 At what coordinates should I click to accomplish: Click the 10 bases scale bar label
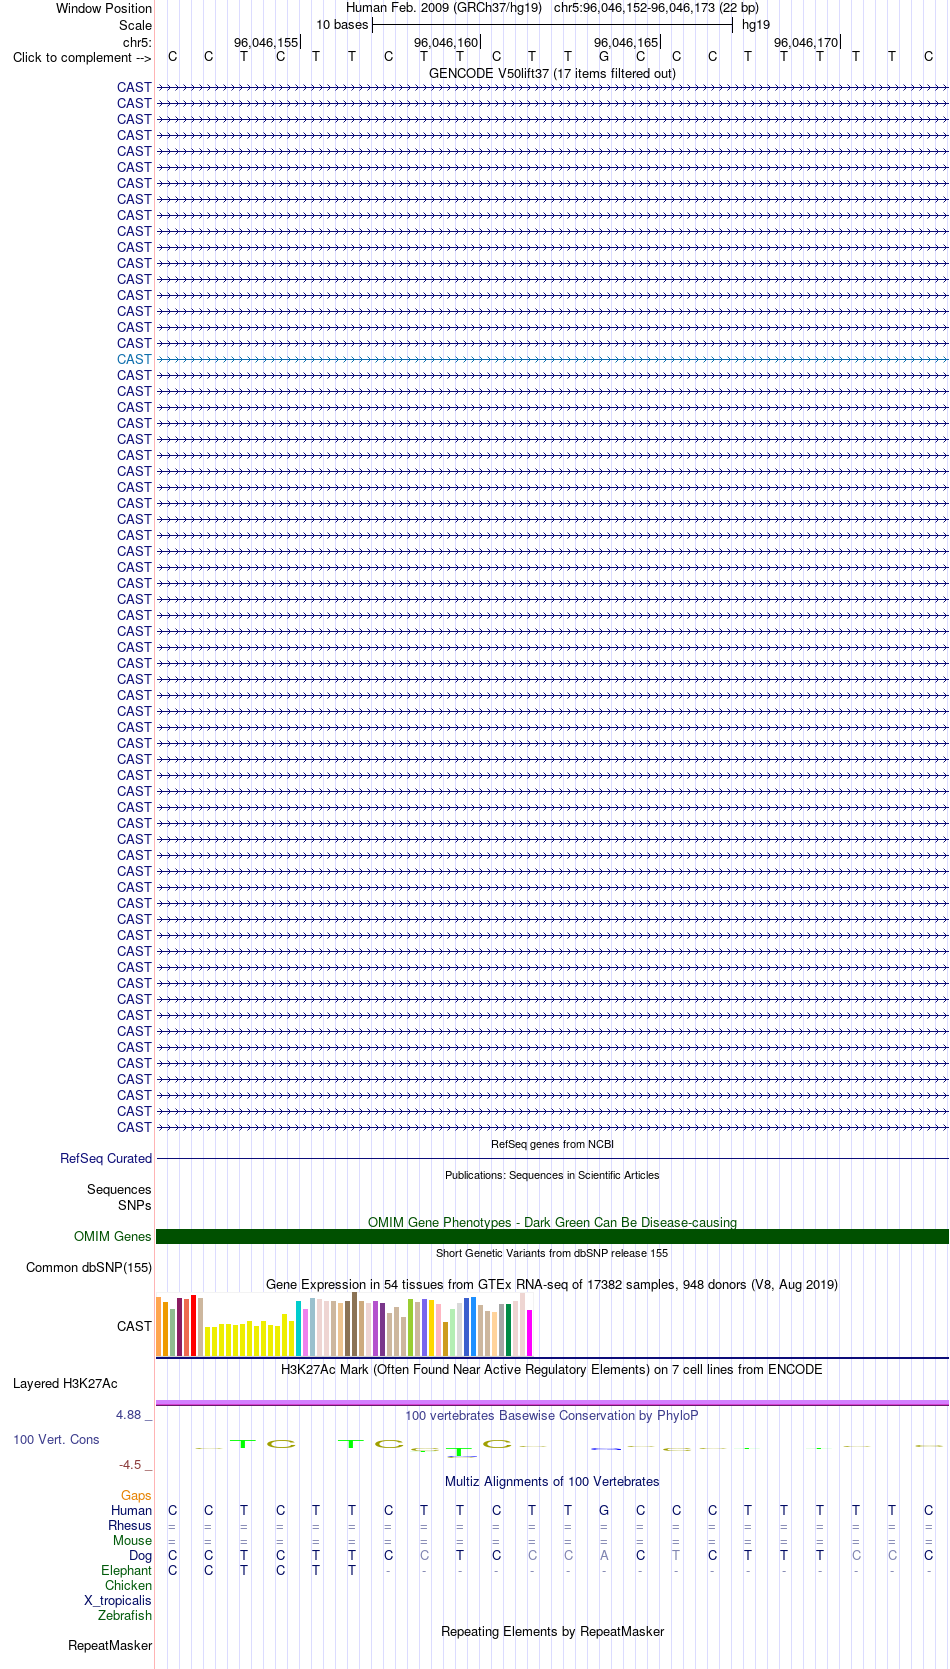click(342, 24)
